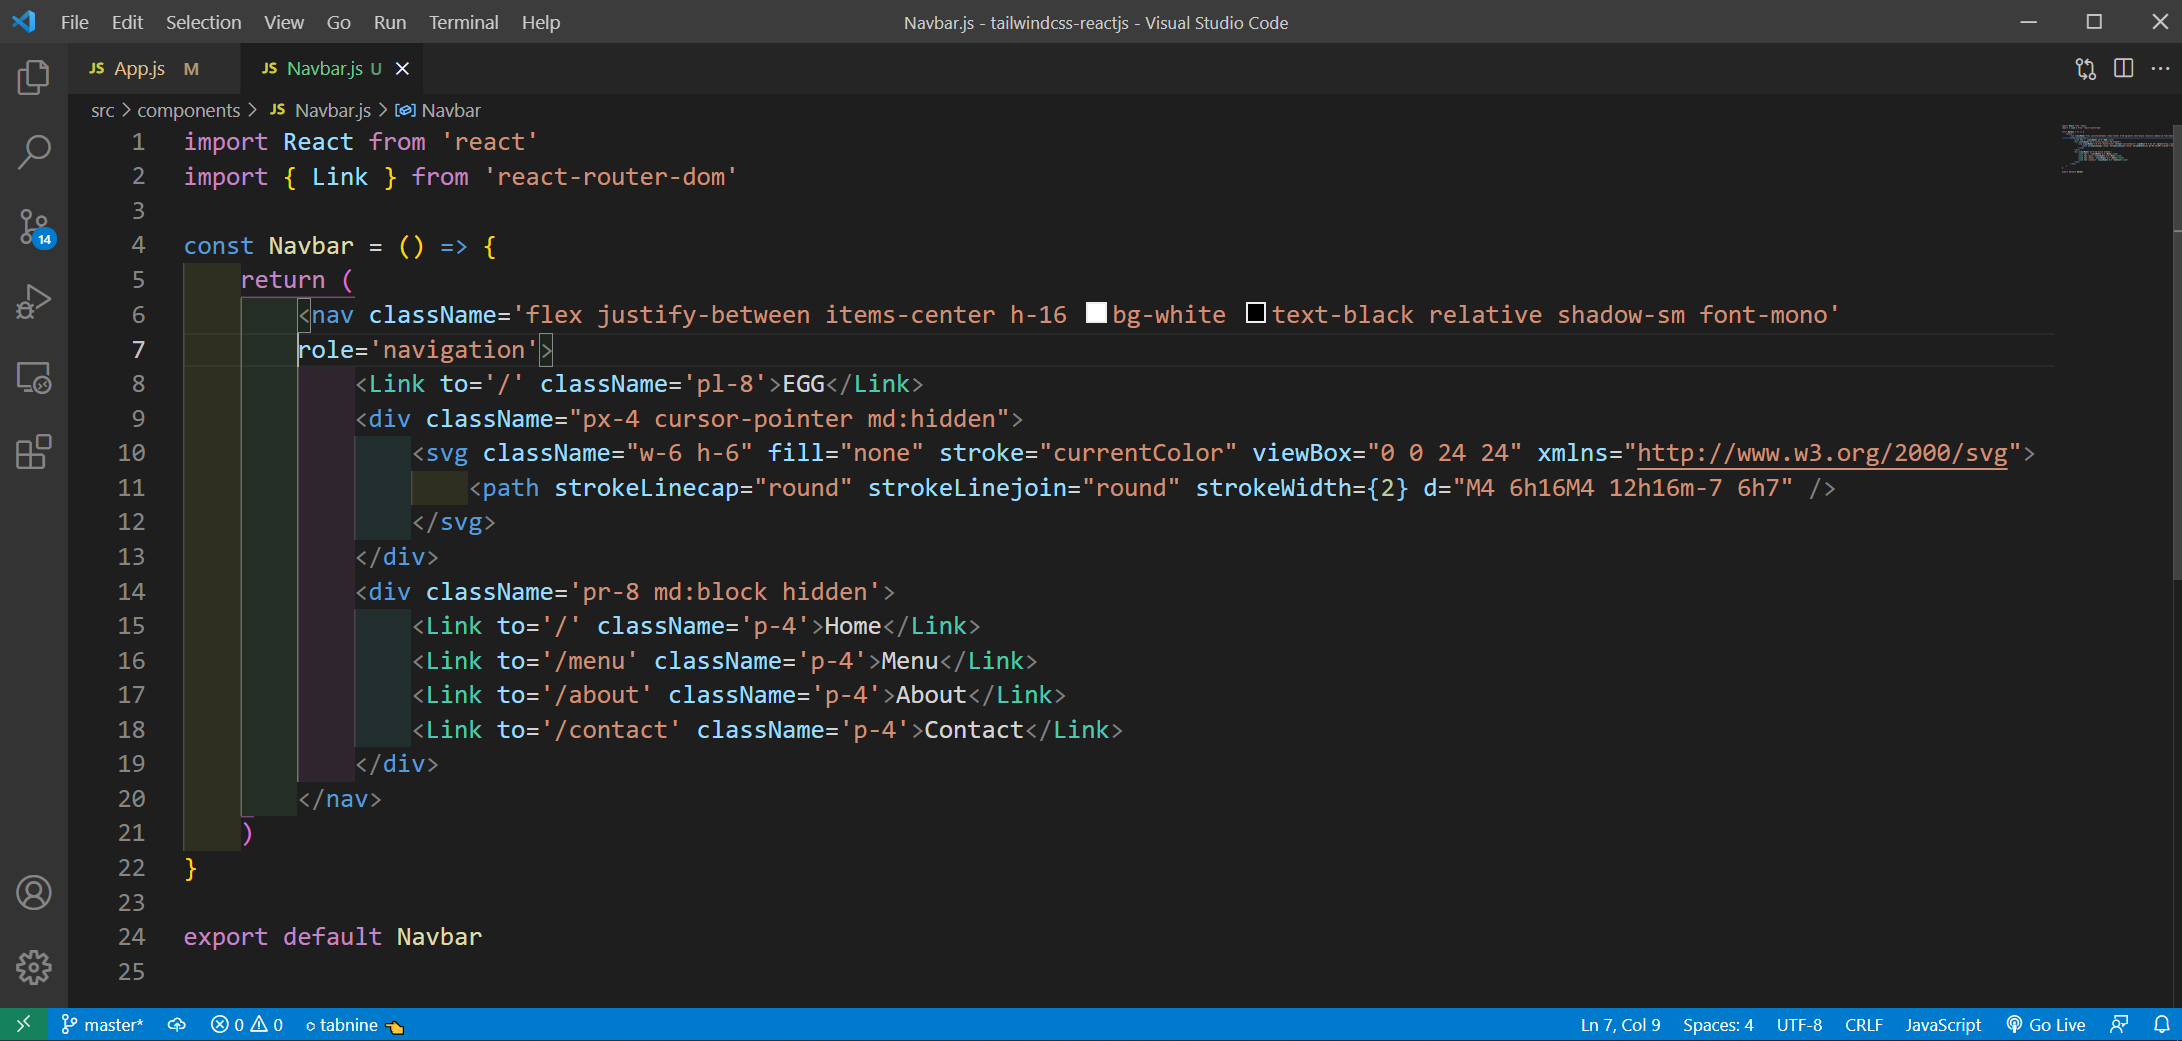The height and width of the screenshot is (1041, 2182).
Task: Change indentation via Spaces: 4
Action: [1718, 1025]
